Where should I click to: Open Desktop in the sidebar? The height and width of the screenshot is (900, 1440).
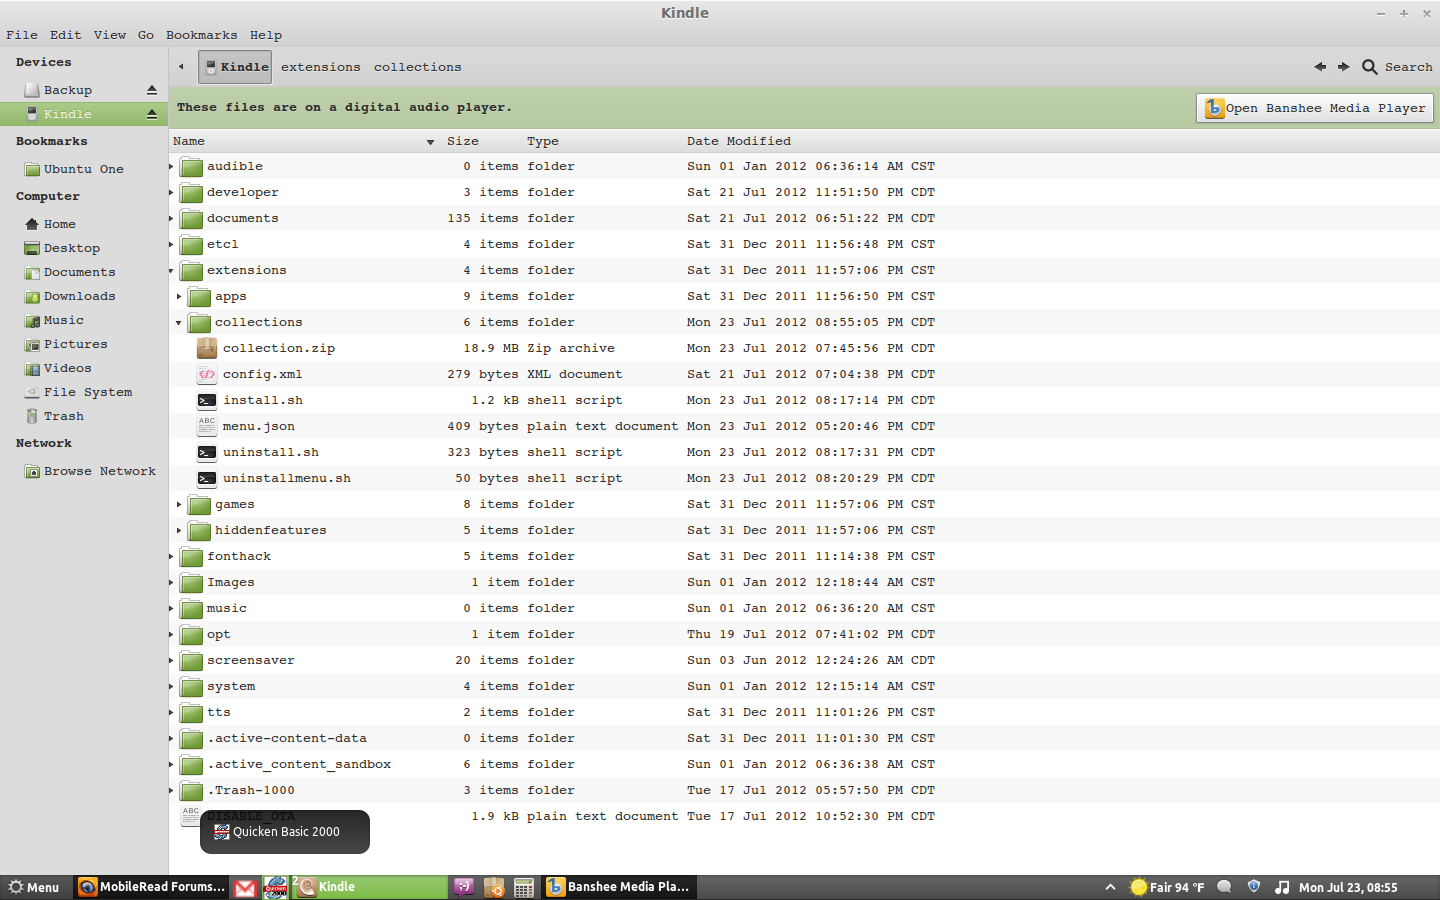click(x=62, y=248)
